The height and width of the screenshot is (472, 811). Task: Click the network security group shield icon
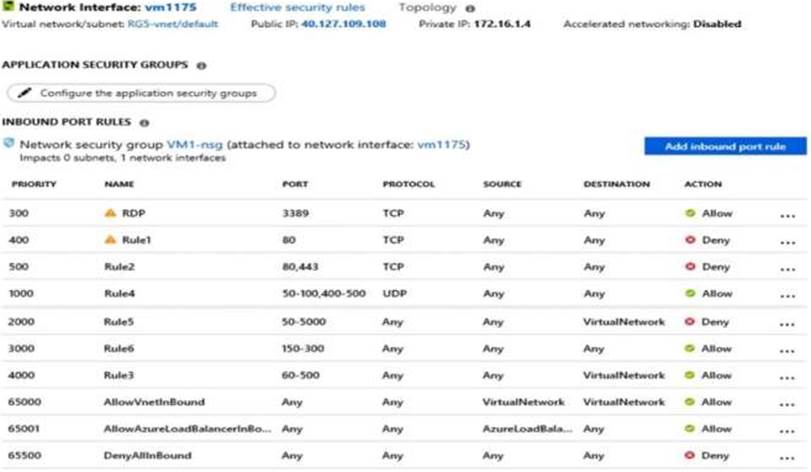point(10,144)
